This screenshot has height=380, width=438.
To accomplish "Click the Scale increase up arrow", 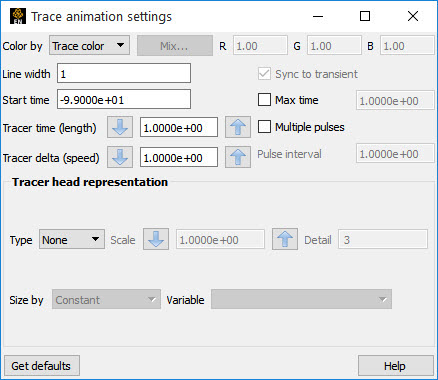I will (x=285, y=239).
